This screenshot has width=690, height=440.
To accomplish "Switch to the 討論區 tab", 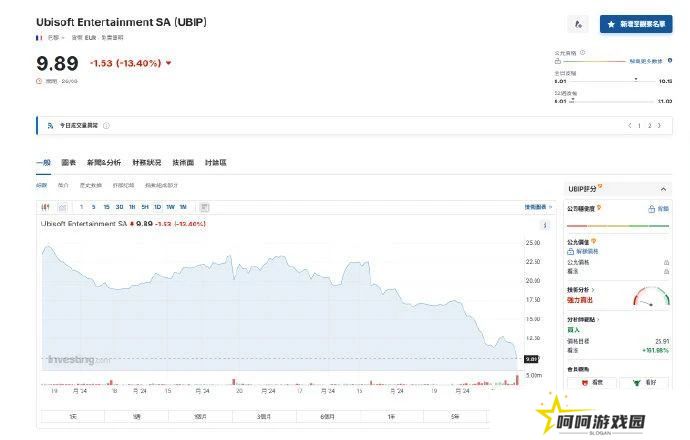I will [216, 162].
